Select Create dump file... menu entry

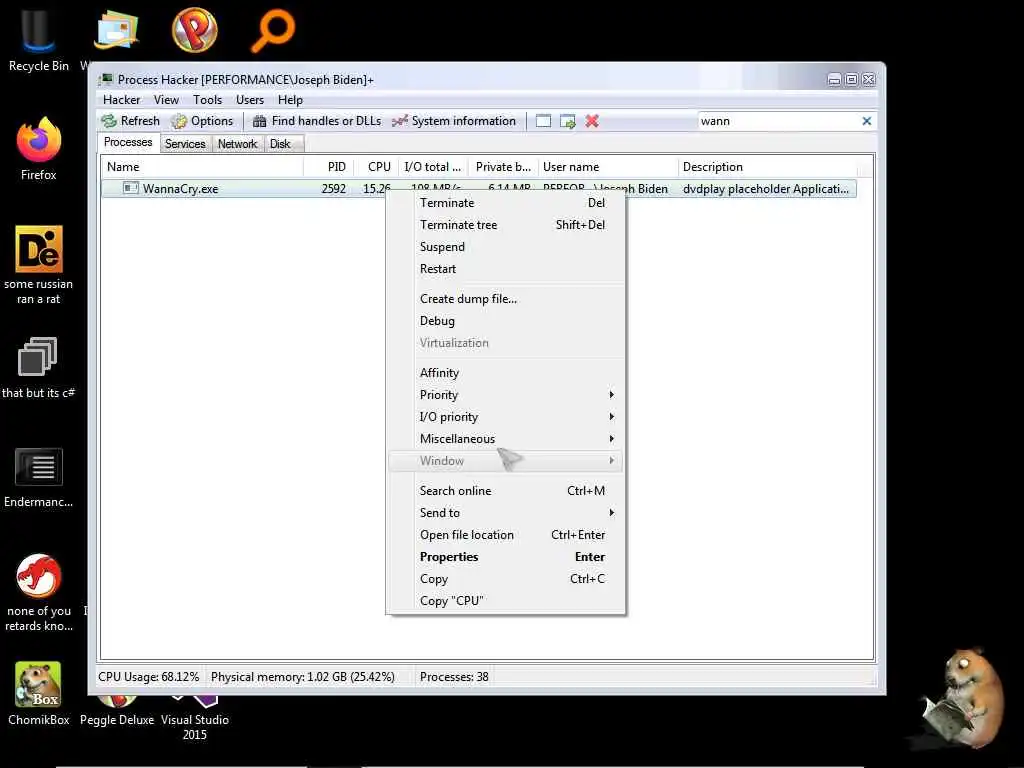pos(505,299)
